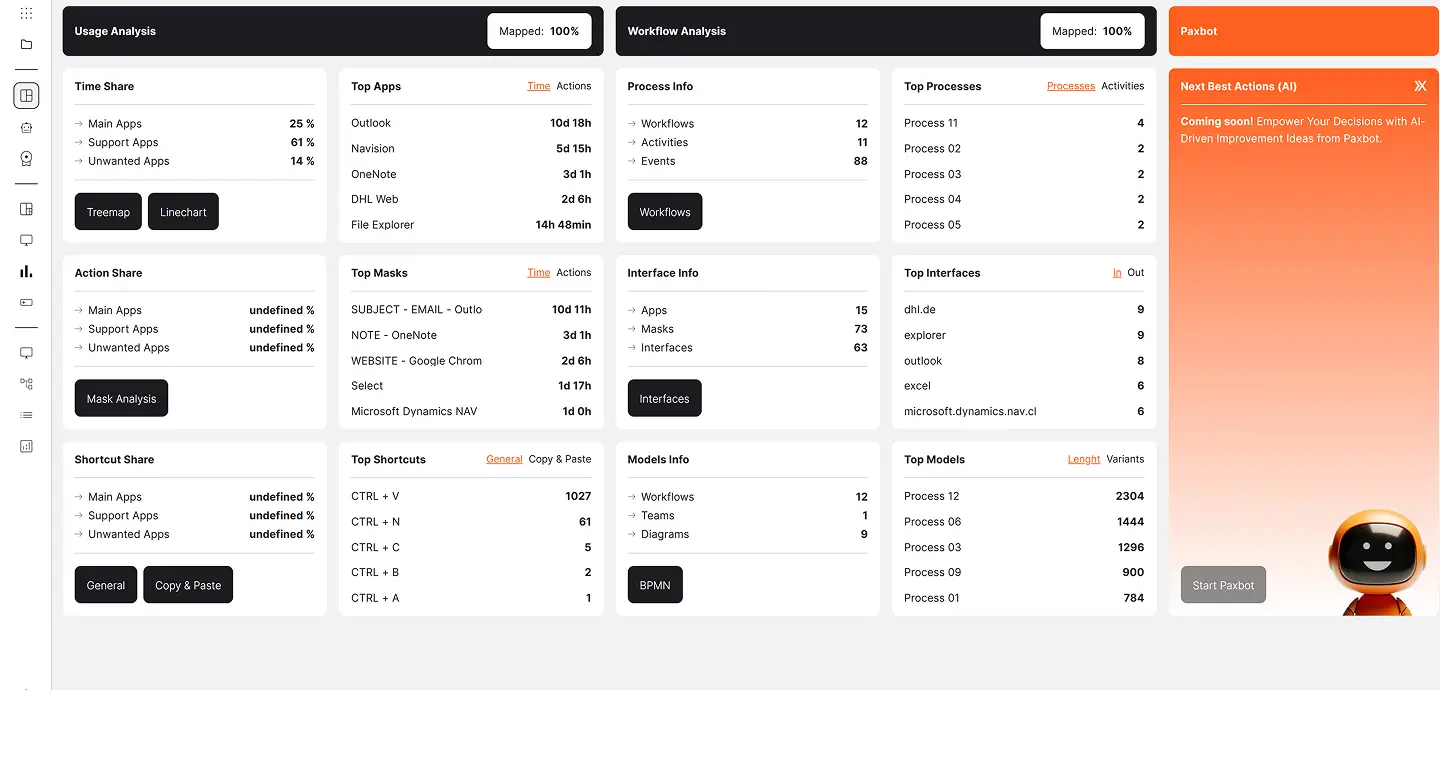Select Variants tab in Top Models
This screenshot has width=1440, height=768.
pos(1125,460)
